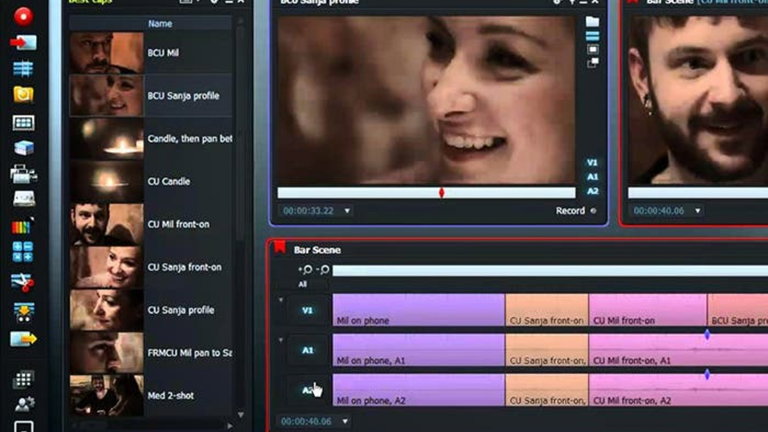The height and width of the screenshot is (432, 768).
Task: Select Mil on phone, A2 audio clip
Action: point(419,390)
